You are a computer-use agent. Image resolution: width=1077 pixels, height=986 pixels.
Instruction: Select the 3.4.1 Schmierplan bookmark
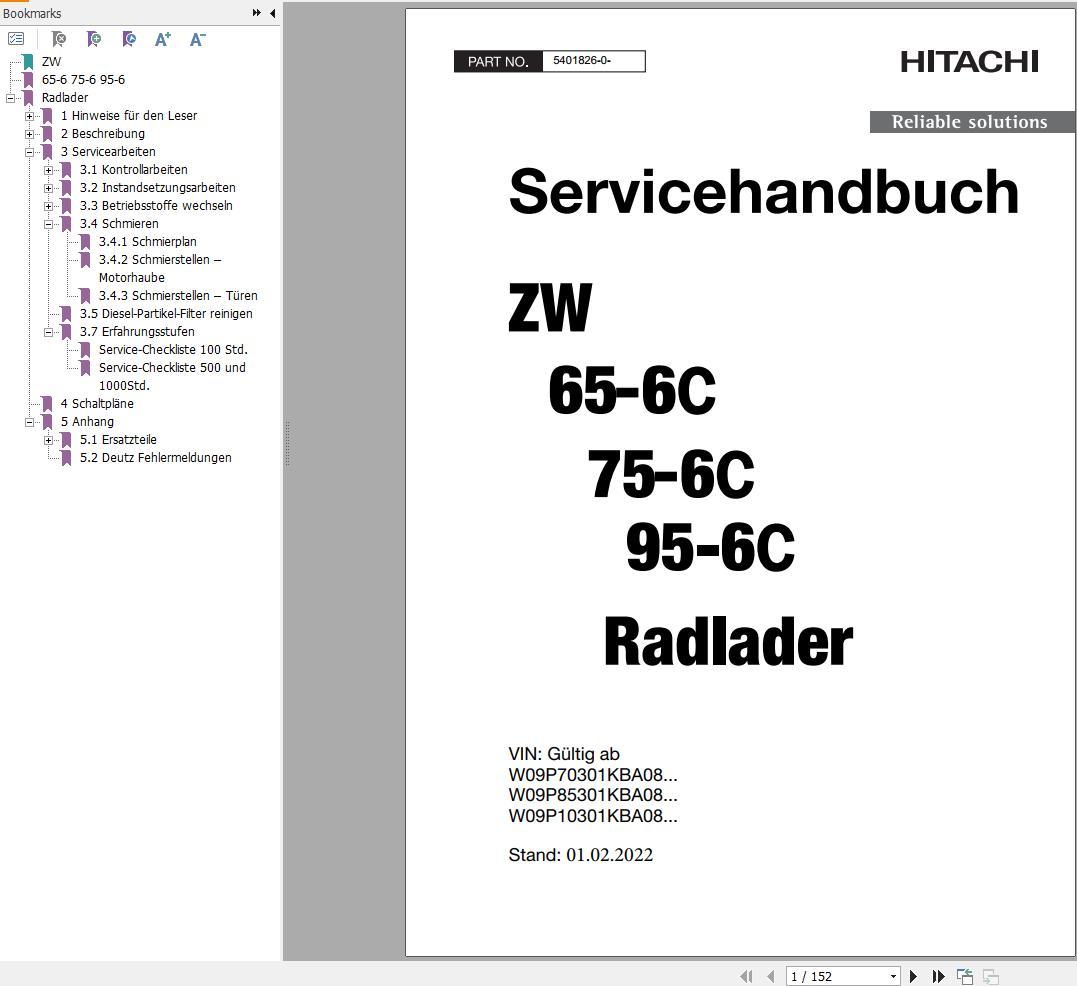(x=147, y=242)
